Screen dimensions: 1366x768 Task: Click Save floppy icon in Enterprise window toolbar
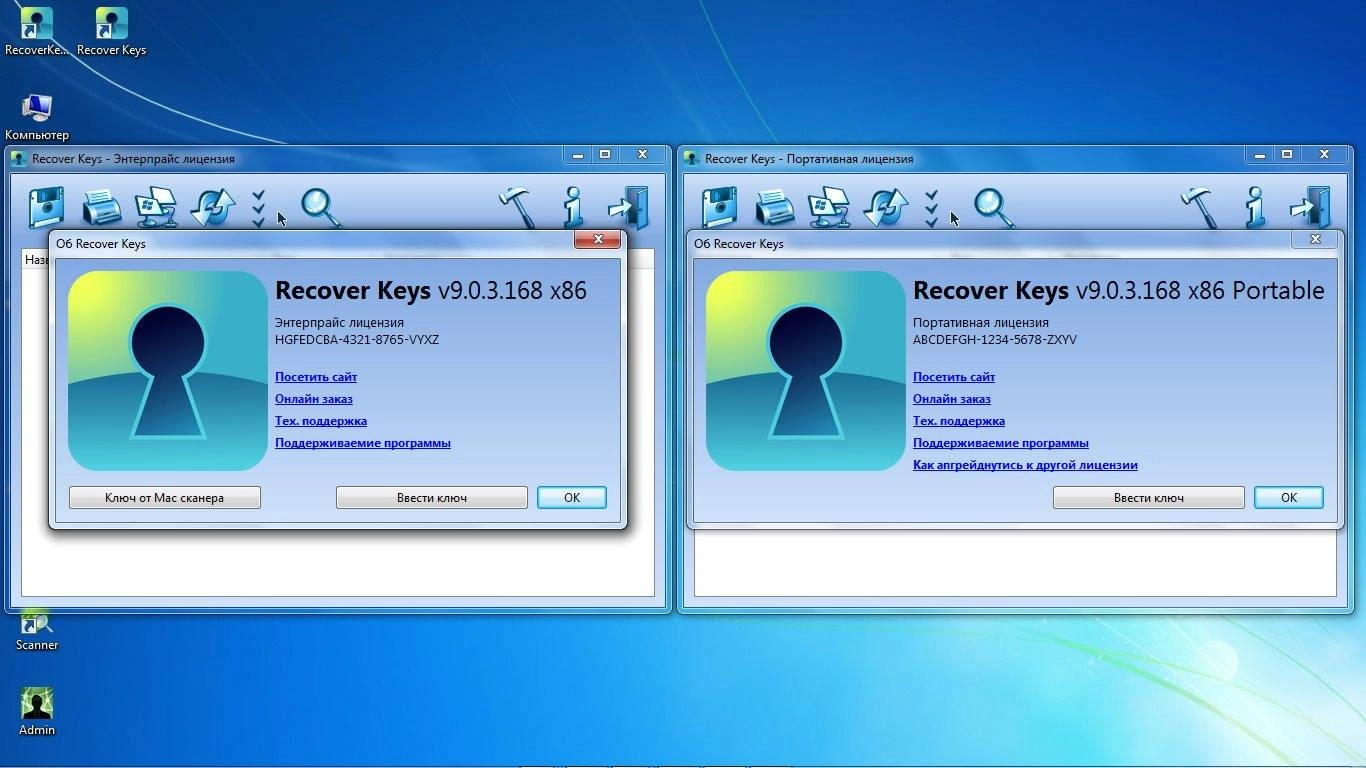tap(46, 208)
